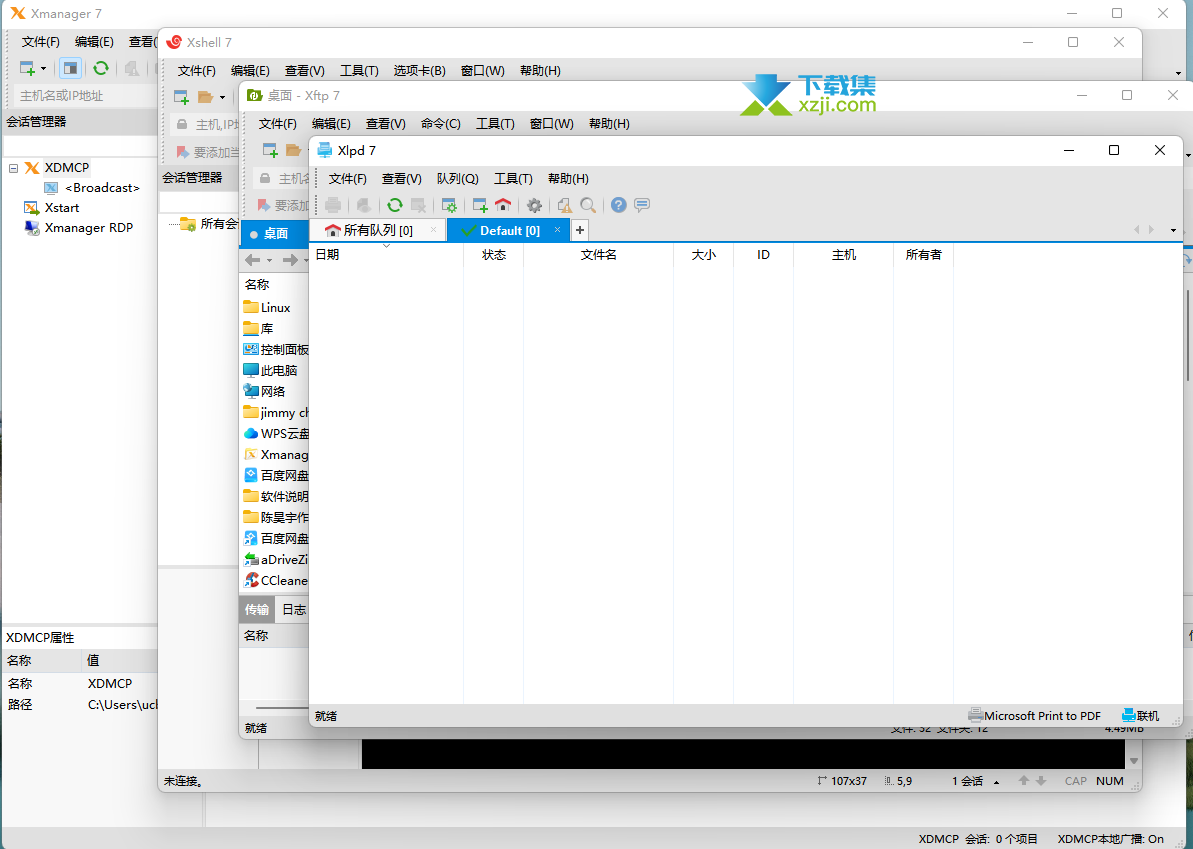This screenshot has height=849, width=1193.
Task: Toggle session manager pane button in Xmanager
Action: pos(70,68)
